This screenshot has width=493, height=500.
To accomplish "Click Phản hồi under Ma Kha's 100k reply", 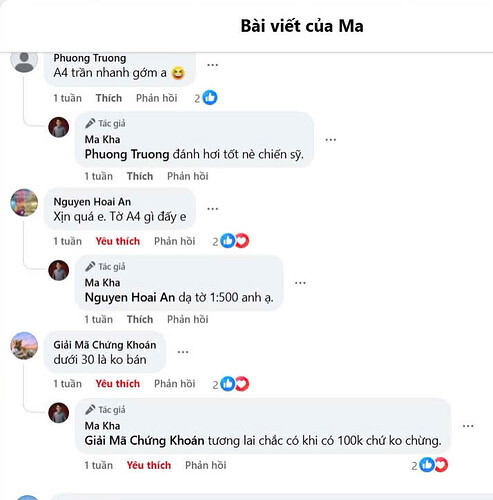I will tap(206, 465).
